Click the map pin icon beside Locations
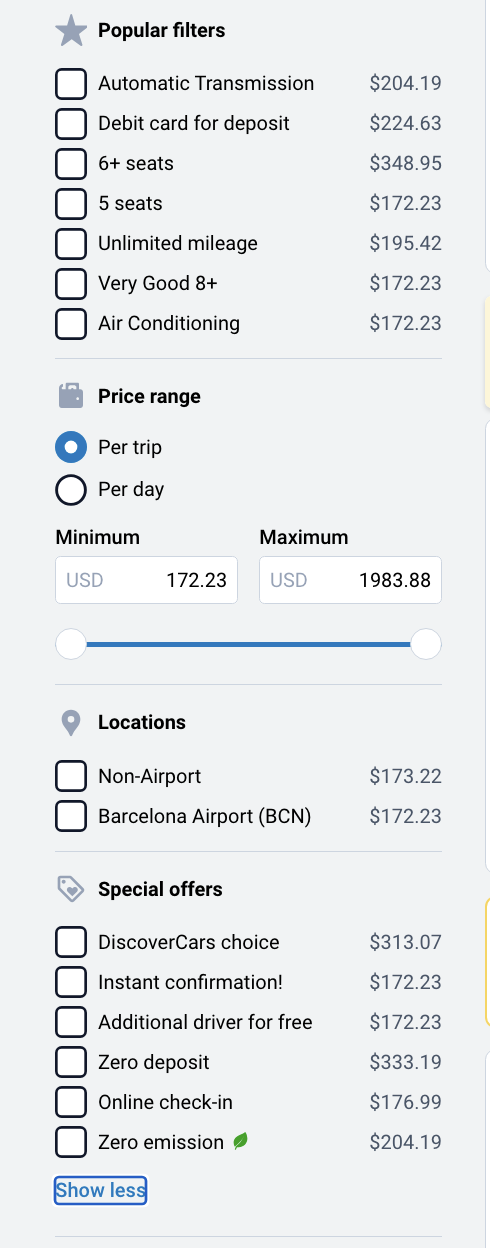This screenshot has width=490, height=1248. pyautogui.click(x=71, y=722)
